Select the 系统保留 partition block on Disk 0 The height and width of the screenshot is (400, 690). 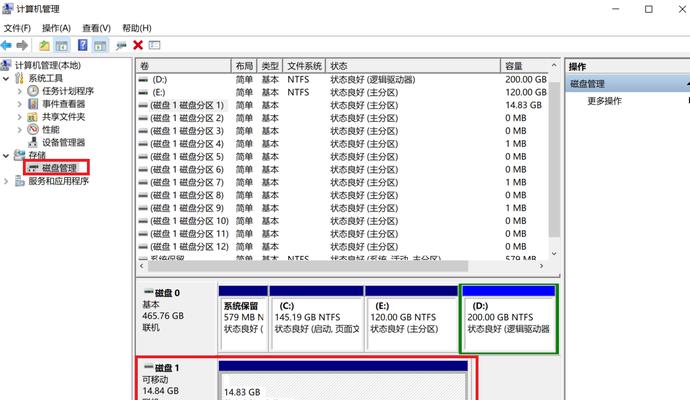pyautogui.click(x=243, y=319)
